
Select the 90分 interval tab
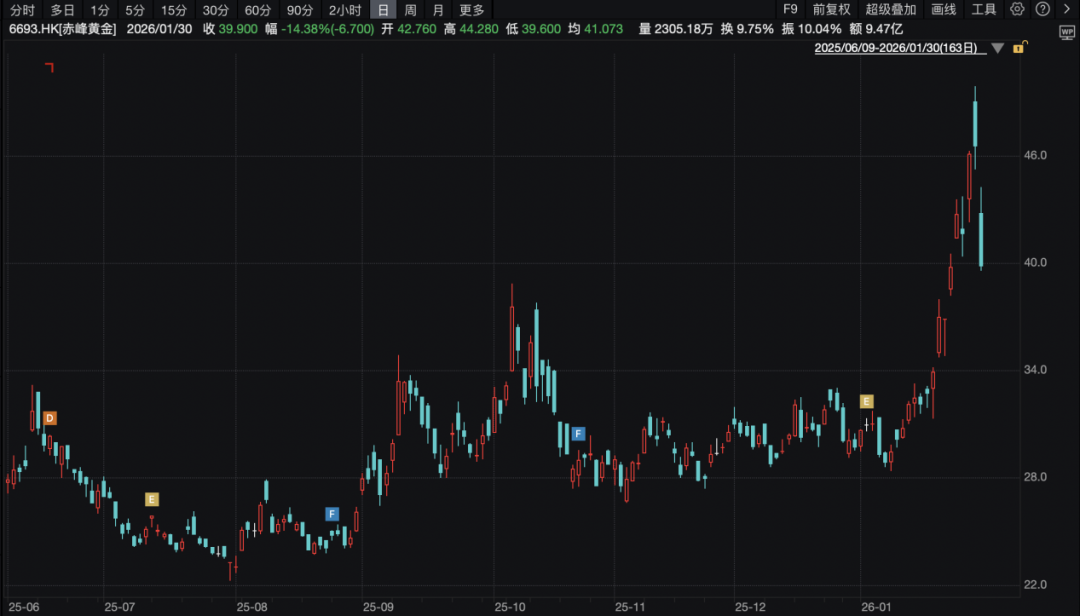pyautogui.click(x=300, y=10)
